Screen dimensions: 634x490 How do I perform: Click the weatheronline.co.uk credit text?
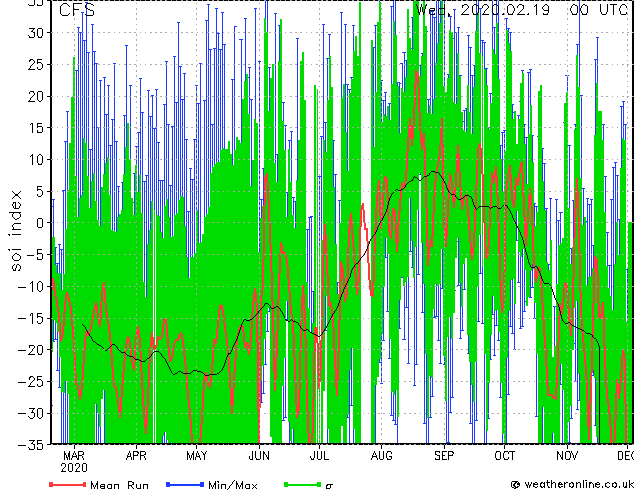point(579,484)
